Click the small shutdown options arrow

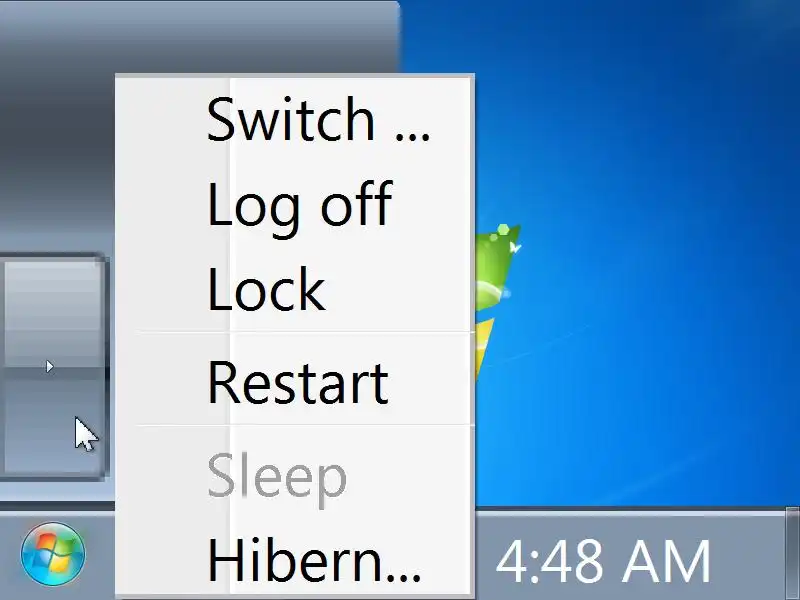click(x=49, y=366)
